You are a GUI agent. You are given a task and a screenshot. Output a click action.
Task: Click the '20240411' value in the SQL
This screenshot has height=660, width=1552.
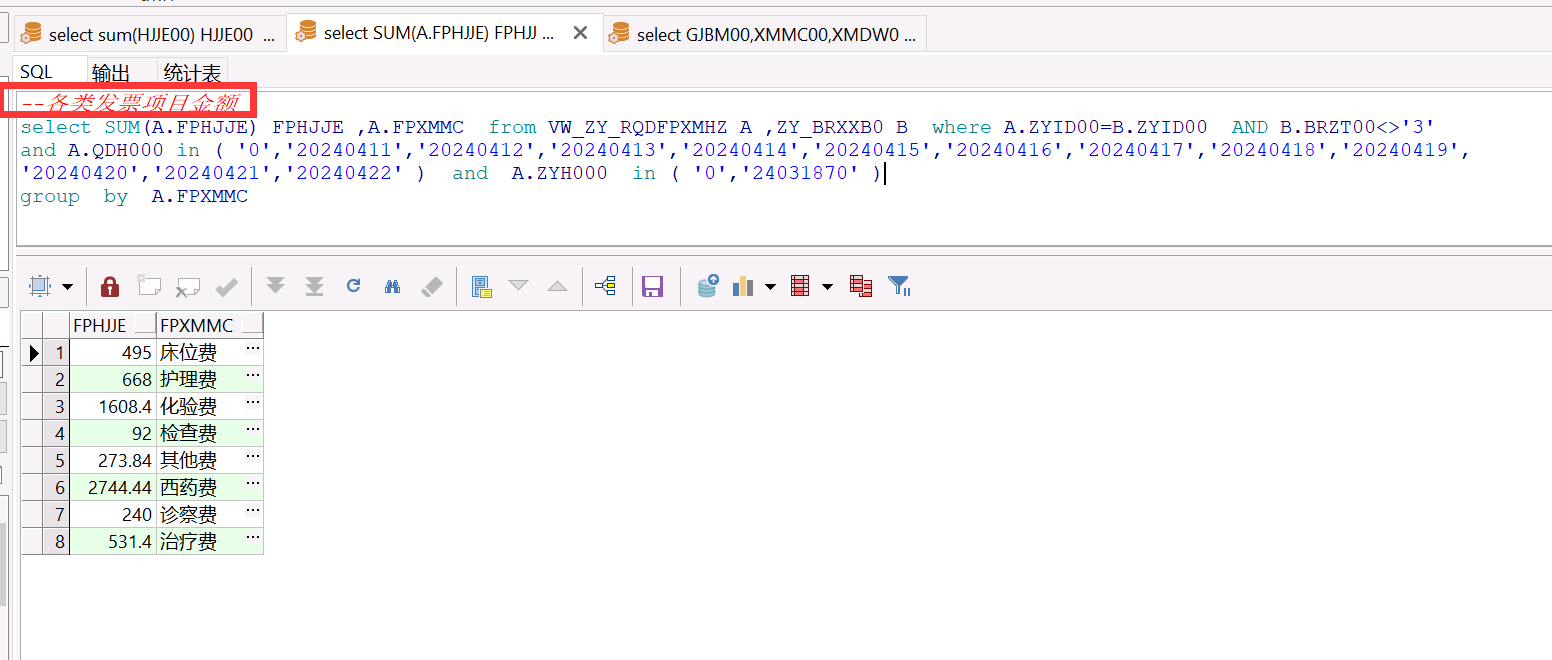pos(346,151)
